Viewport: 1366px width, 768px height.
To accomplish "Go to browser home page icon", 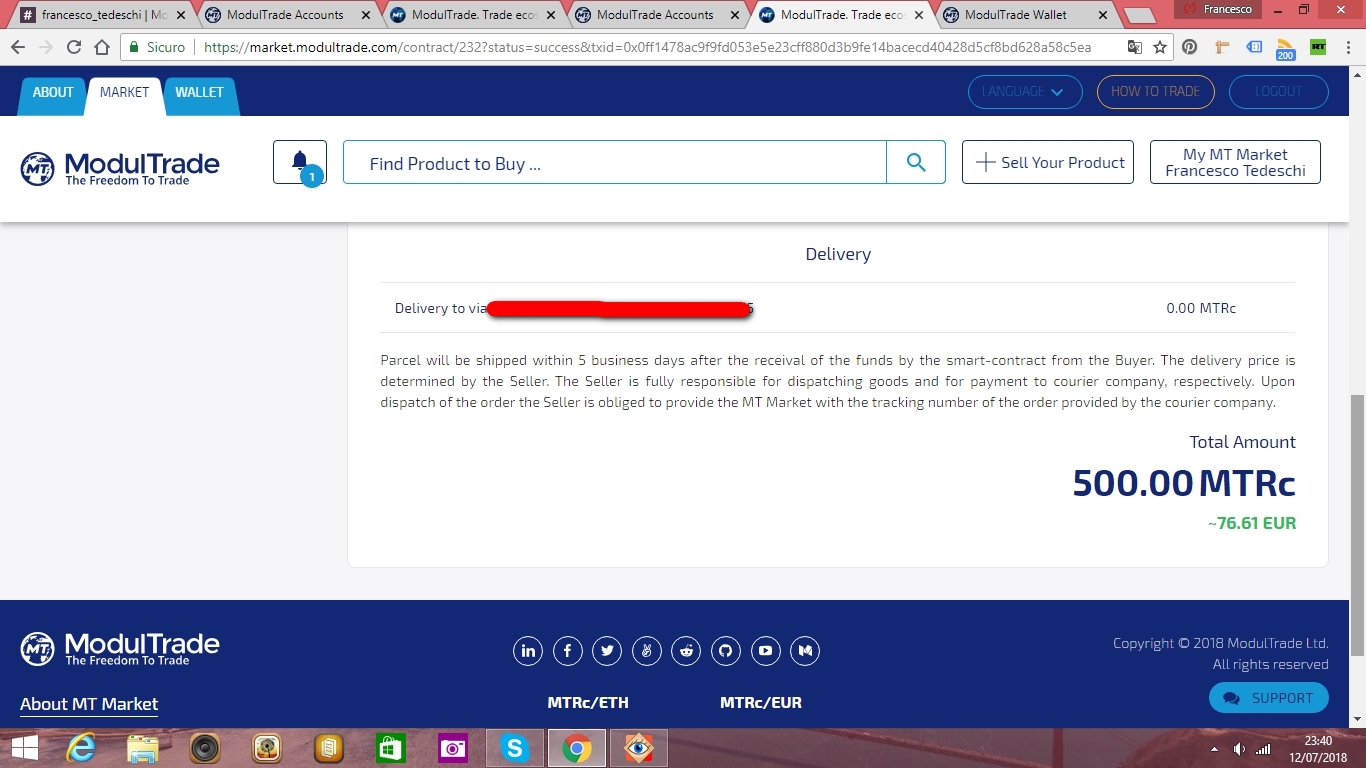I will pos(102,47).
